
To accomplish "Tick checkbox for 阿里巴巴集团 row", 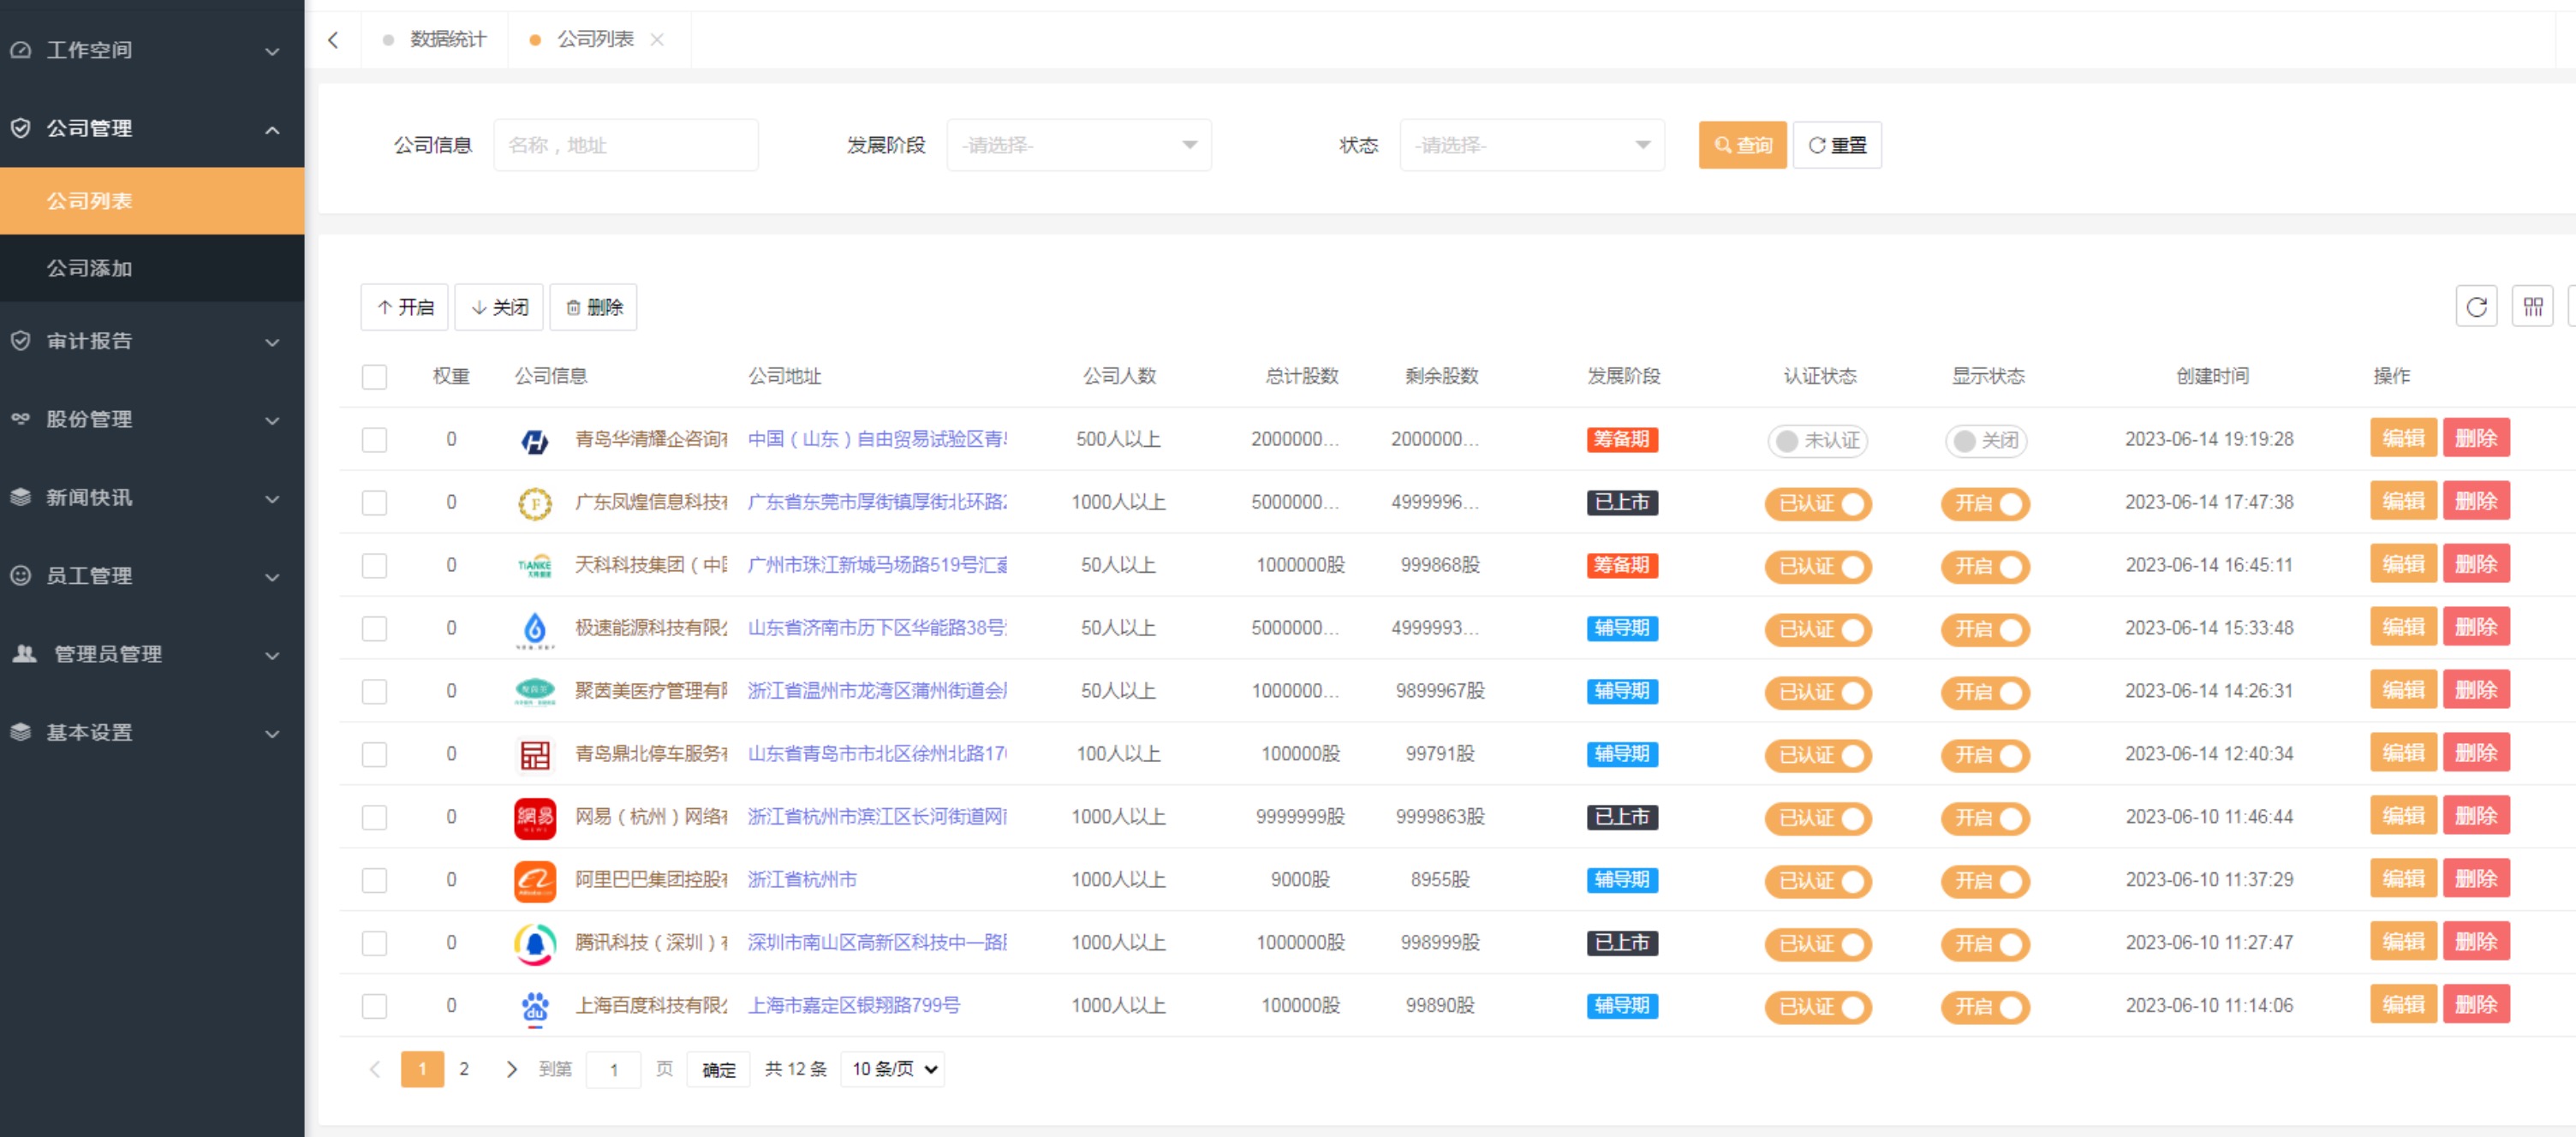I will (x=374, y=880).
